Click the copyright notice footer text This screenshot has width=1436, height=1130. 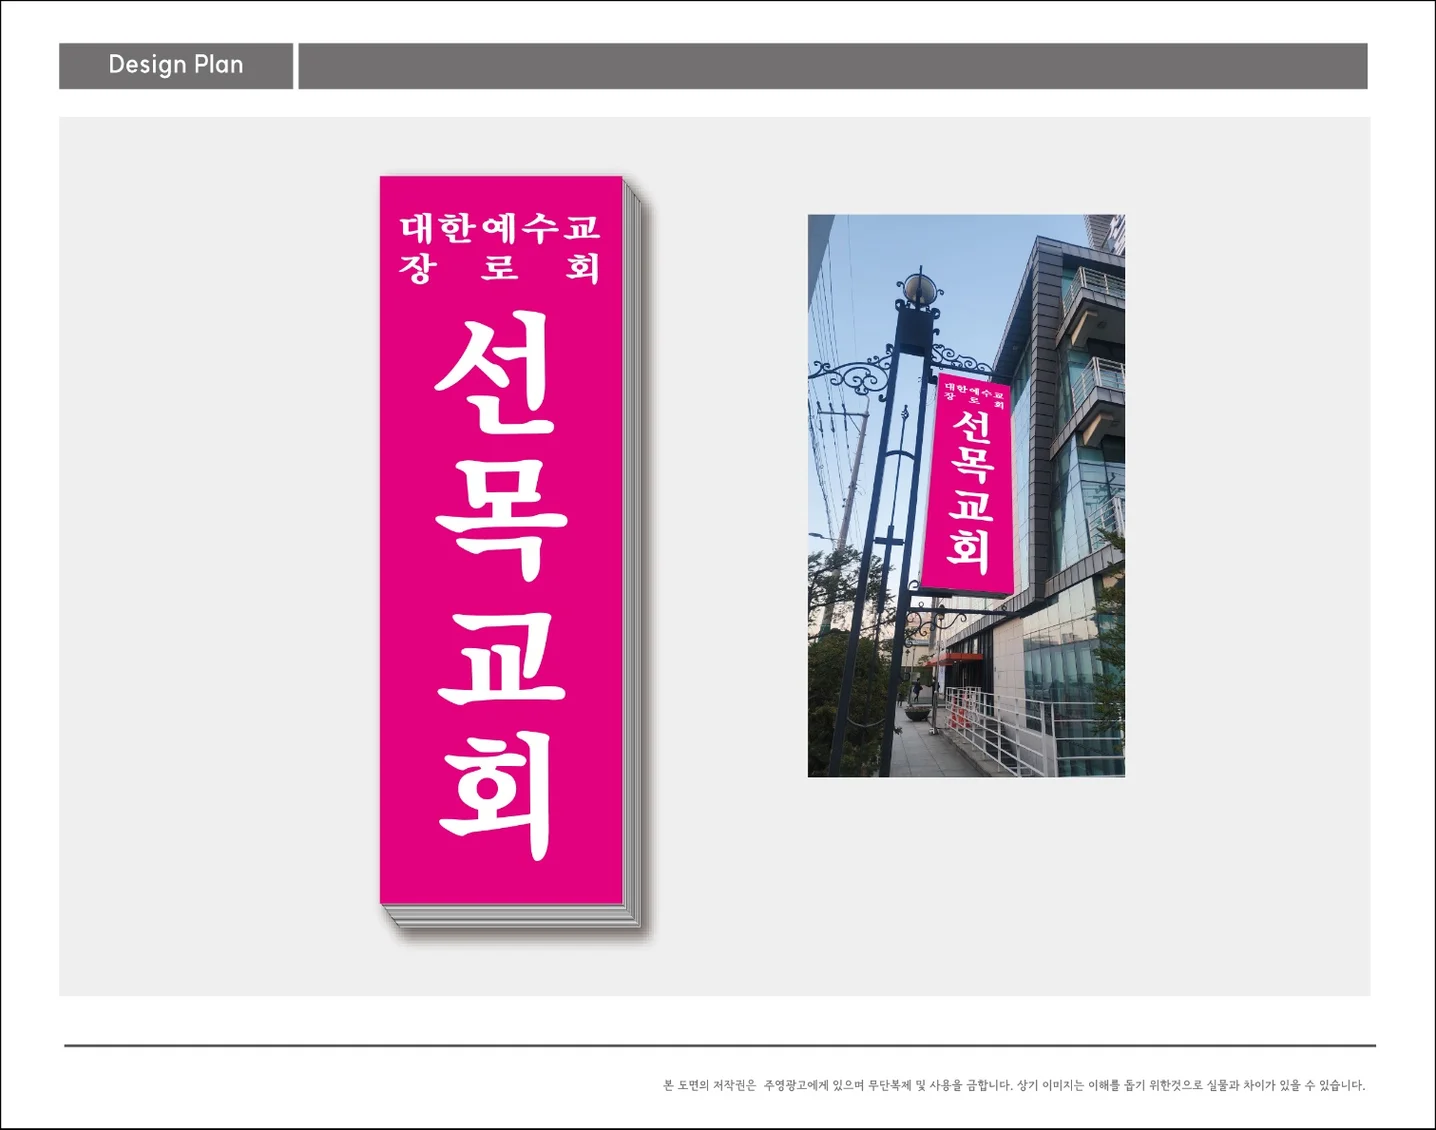1013,1085
